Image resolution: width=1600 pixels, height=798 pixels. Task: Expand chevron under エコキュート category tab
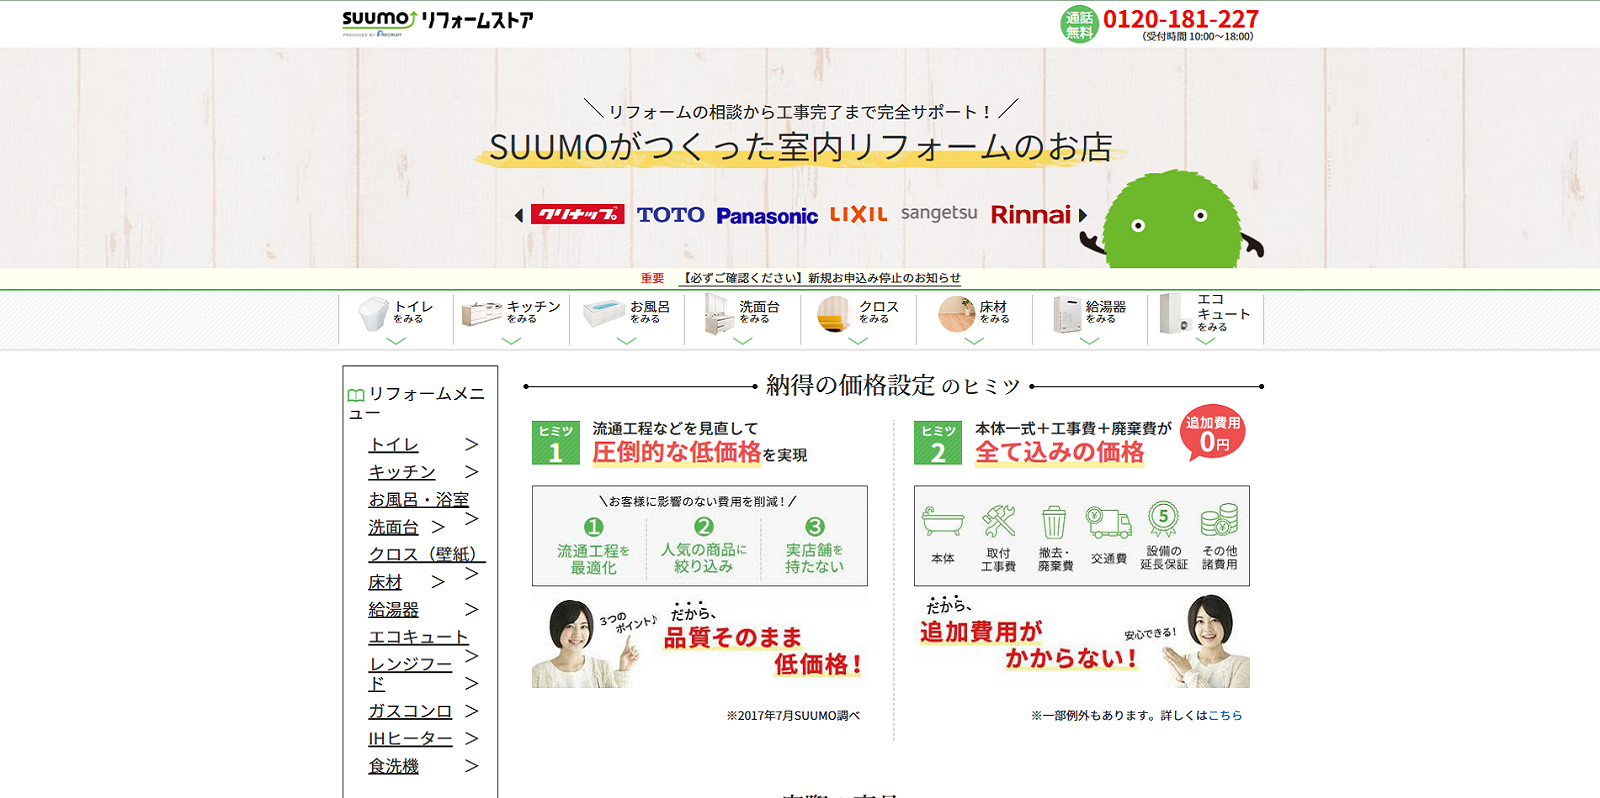click(1205, 341)
